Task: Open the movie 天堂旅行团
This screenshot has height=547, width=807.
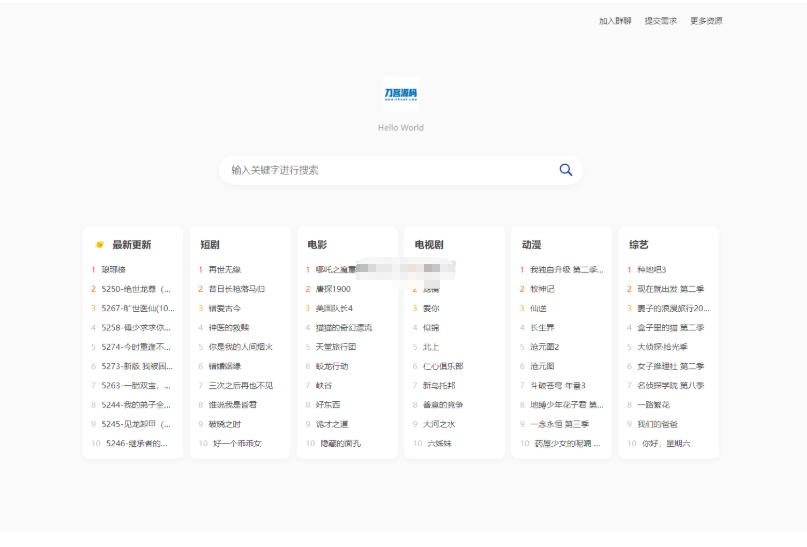Action: [x=336, y=347]
